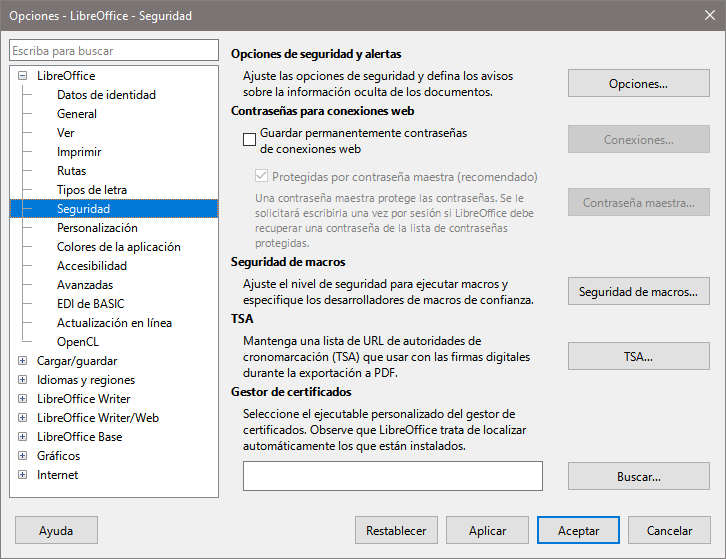Open the TSA... dialog
The width and height of the screenshot is (726, 559).
(x=638, y=356)
